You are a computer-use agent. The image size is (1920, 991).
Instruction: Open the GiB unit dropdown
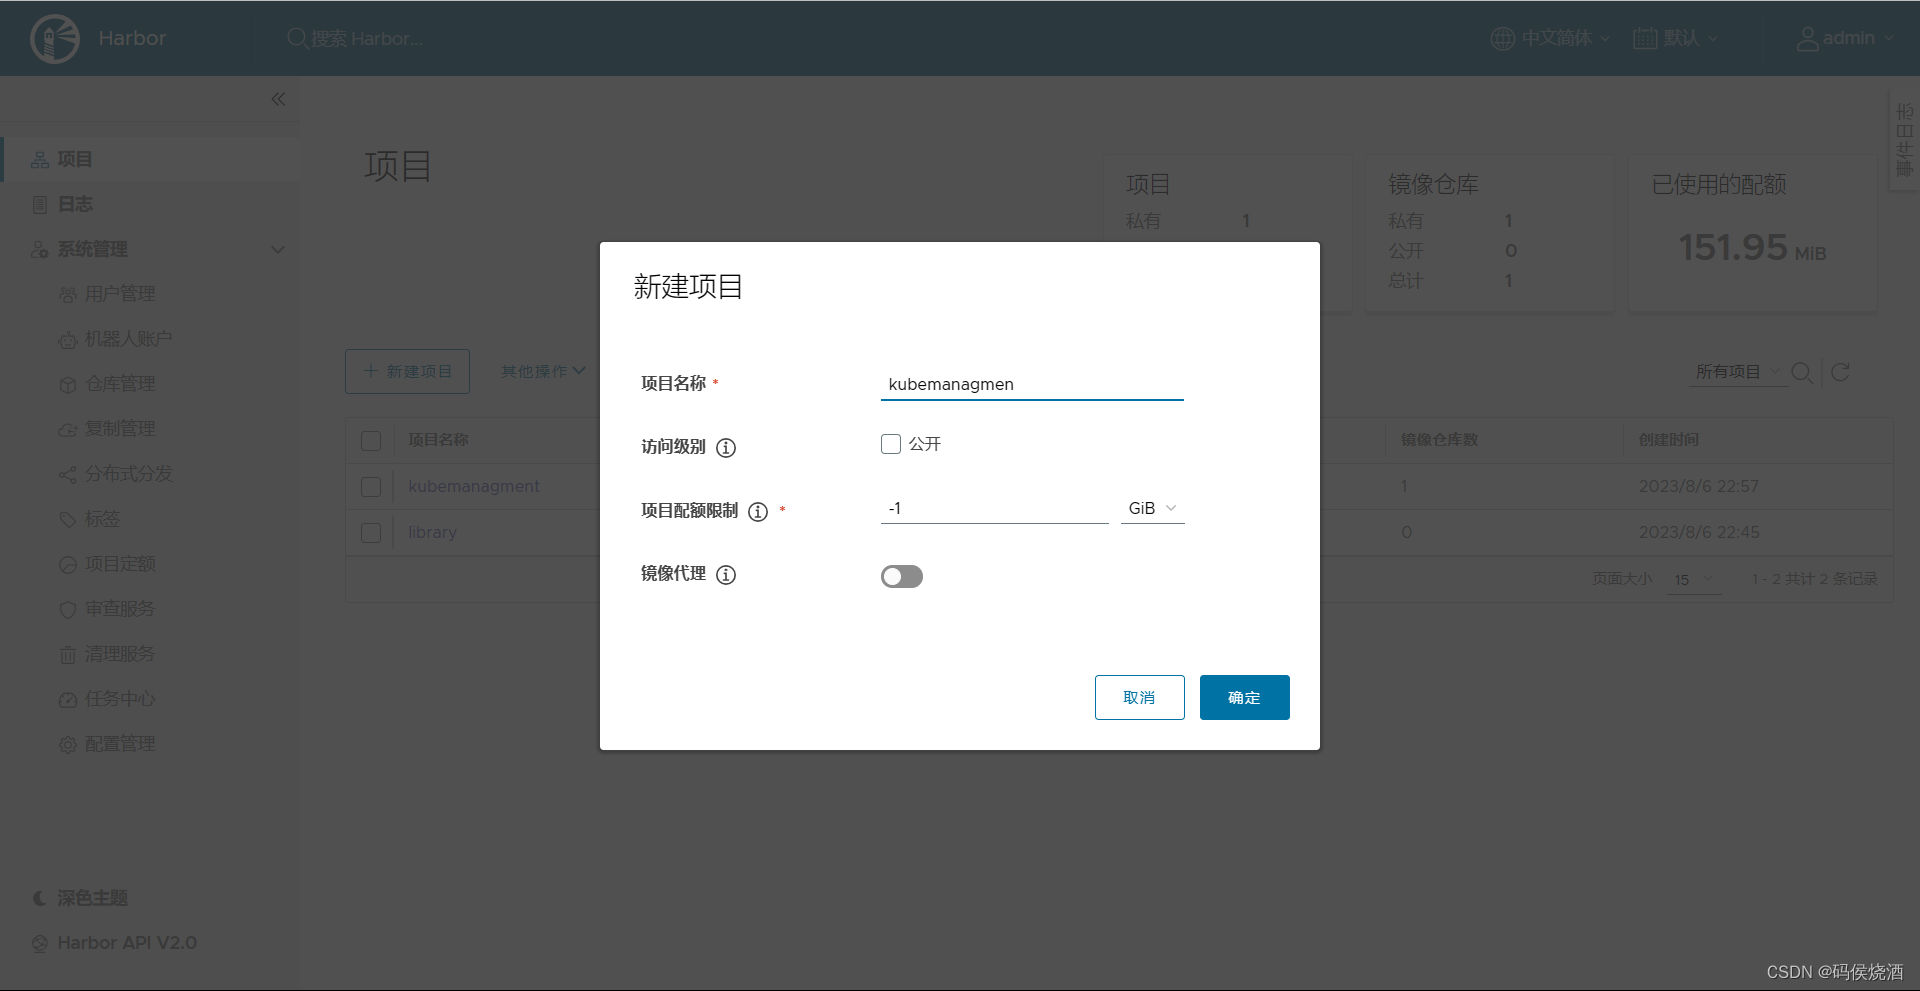1152,509
